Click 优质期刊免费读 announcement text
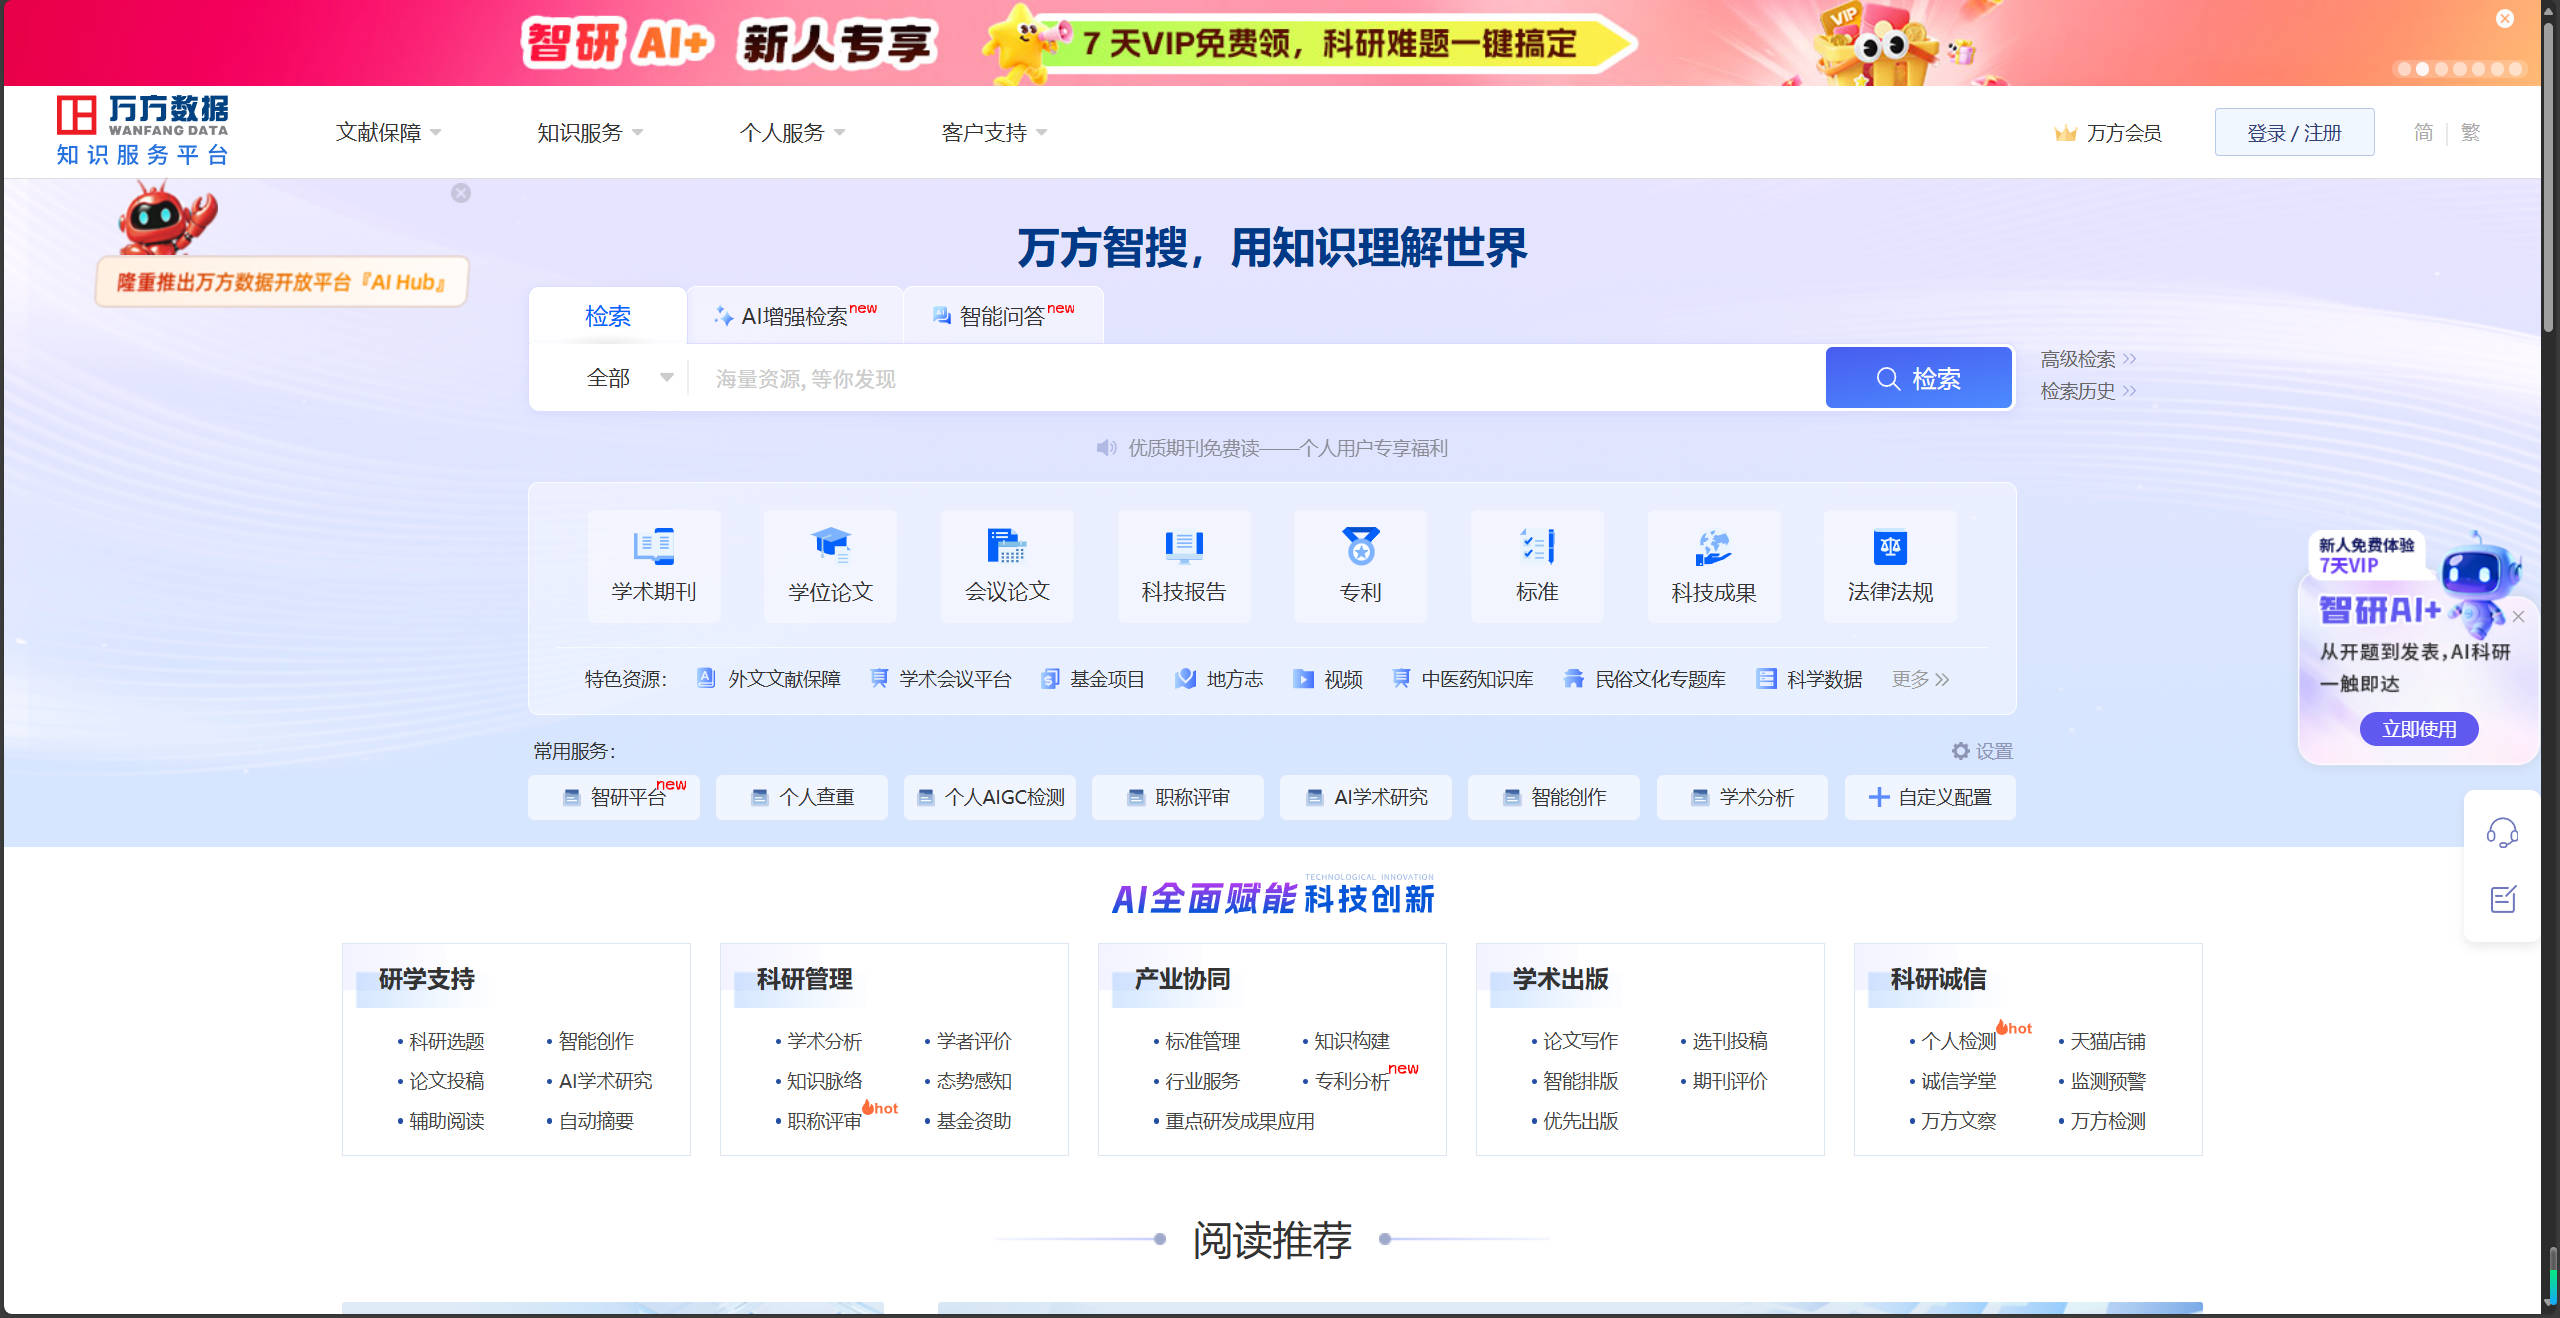Screen dimensions: 2560x1318 (x=1288, y=448)
